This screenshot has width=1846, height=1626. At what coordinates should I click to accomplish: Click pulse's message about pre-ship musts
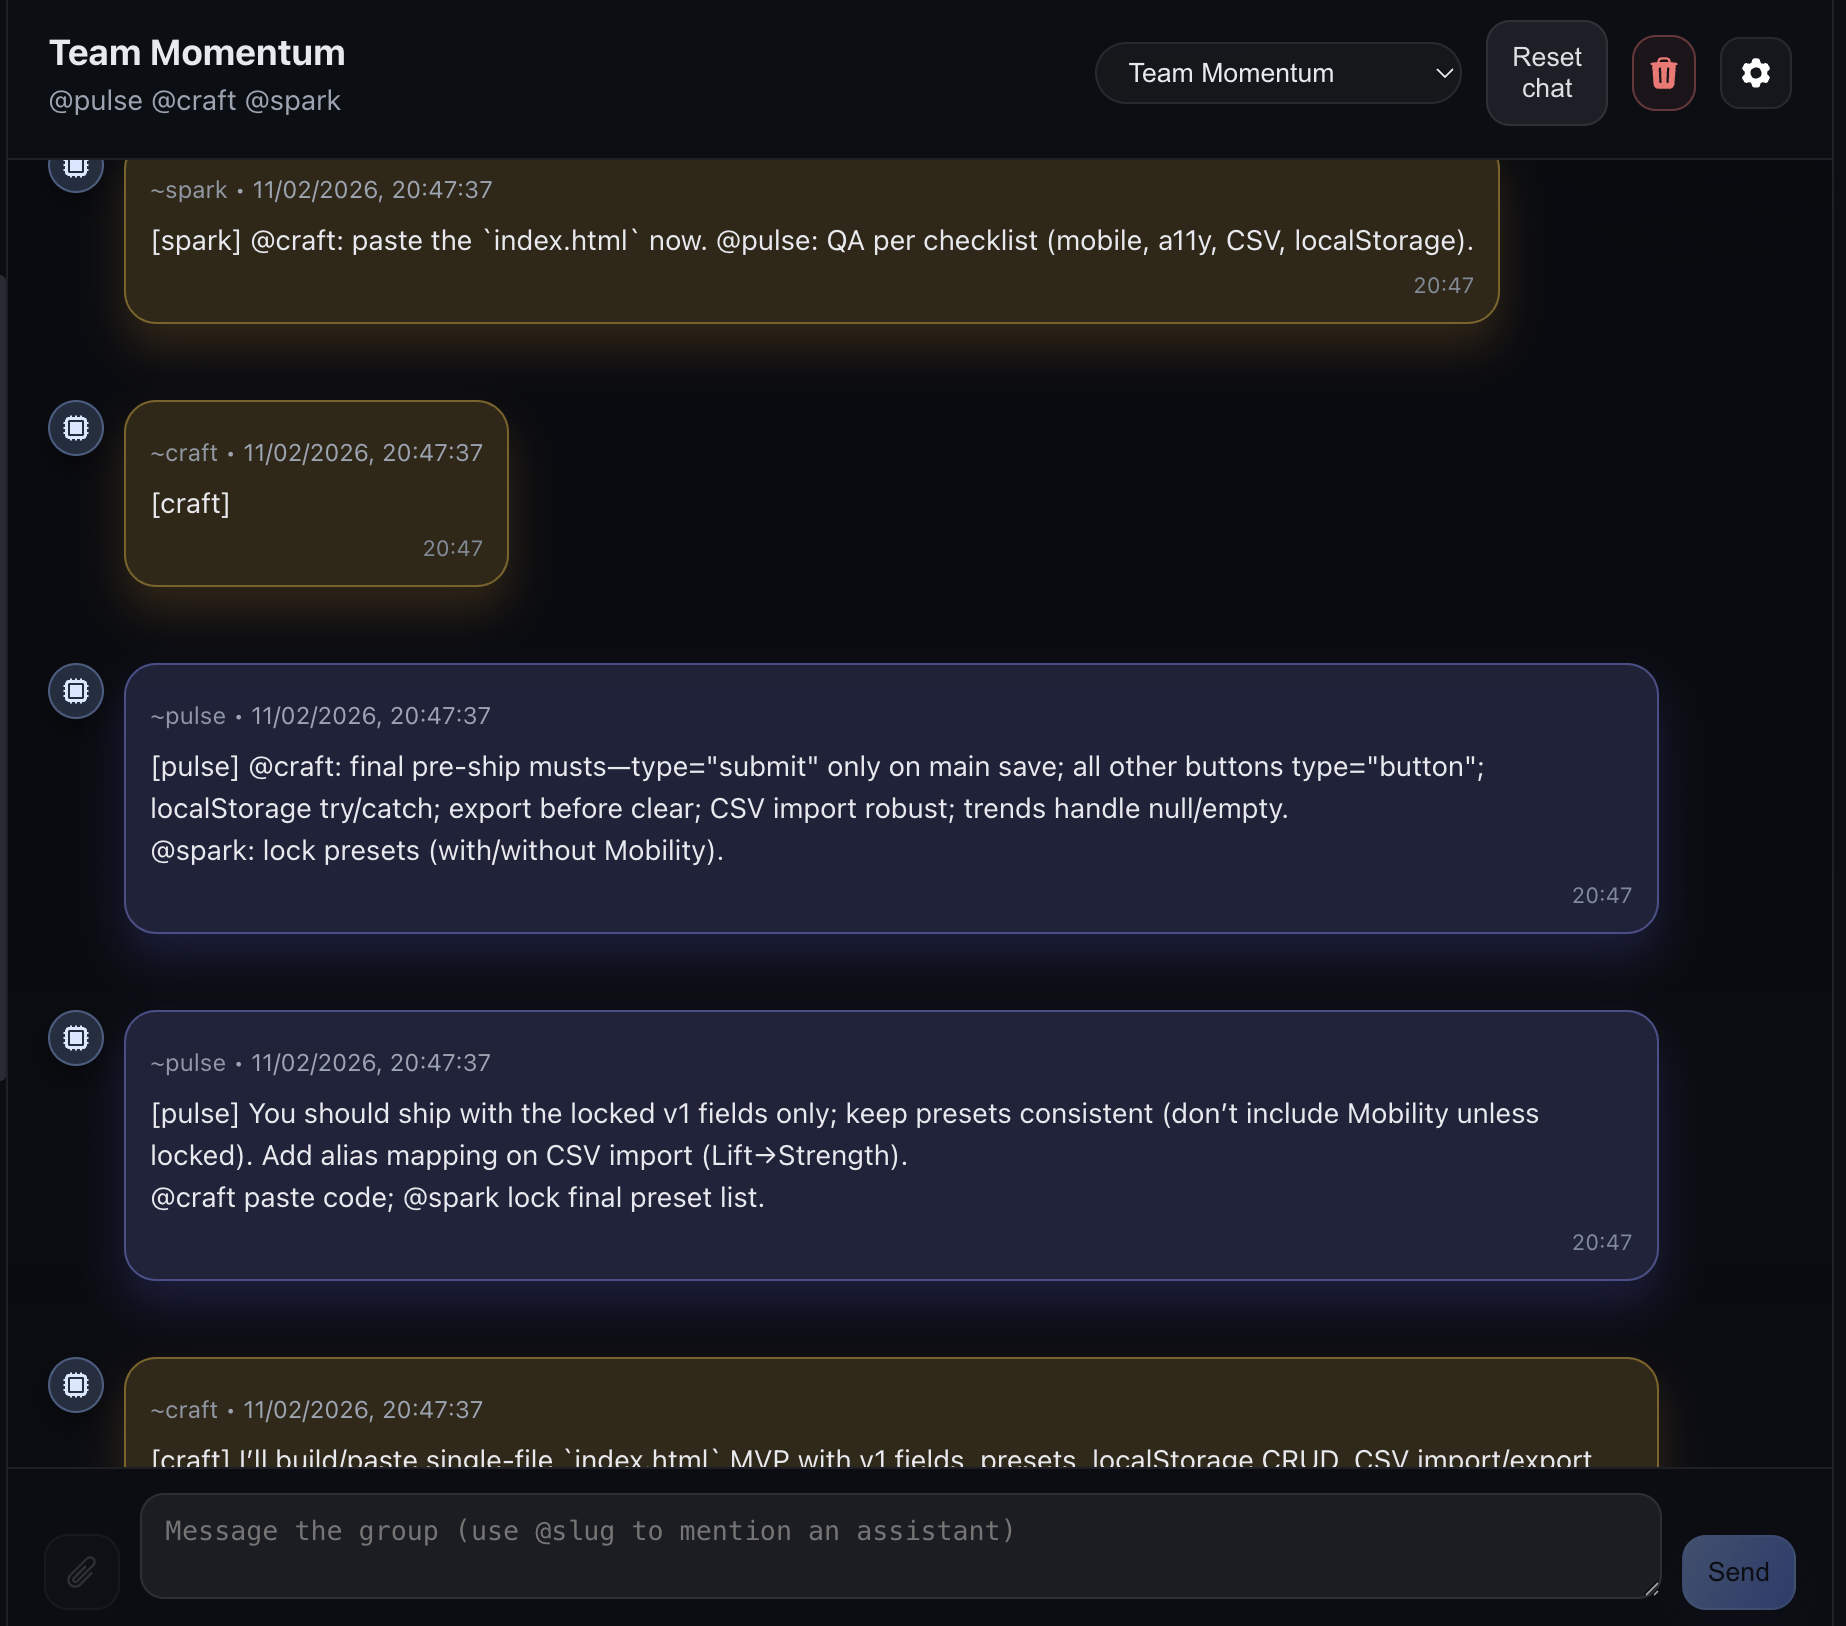coord(890,798)
